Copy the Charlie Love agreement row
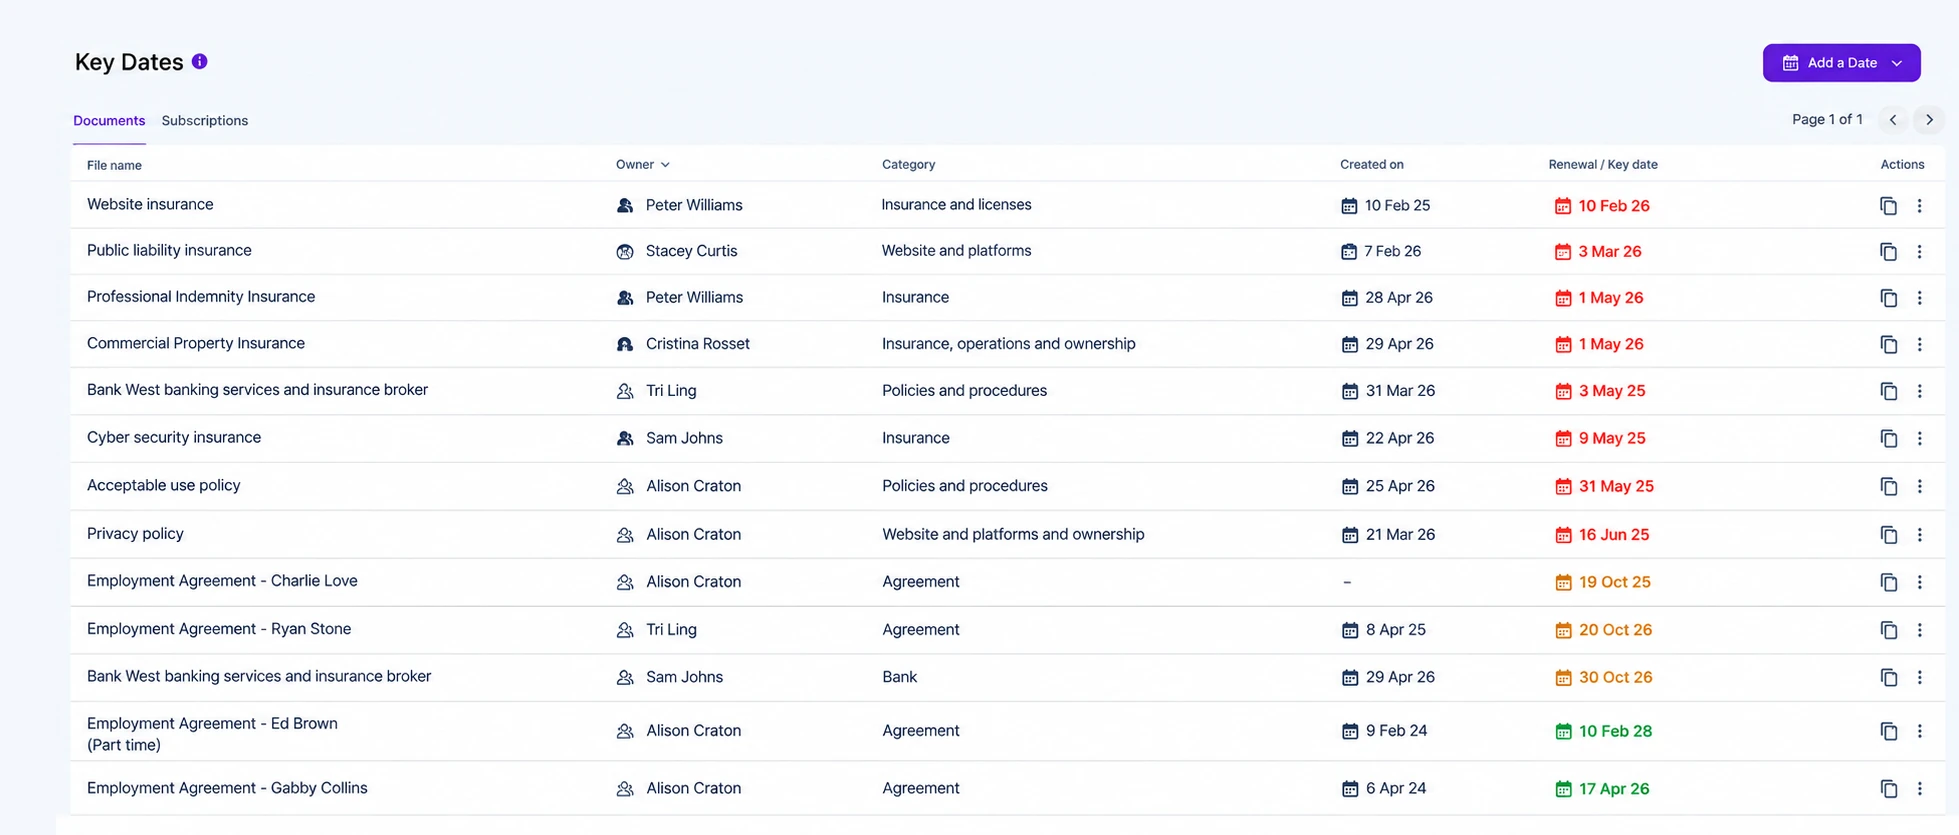Screen dimensions: 1959x835 point(1888,582)
